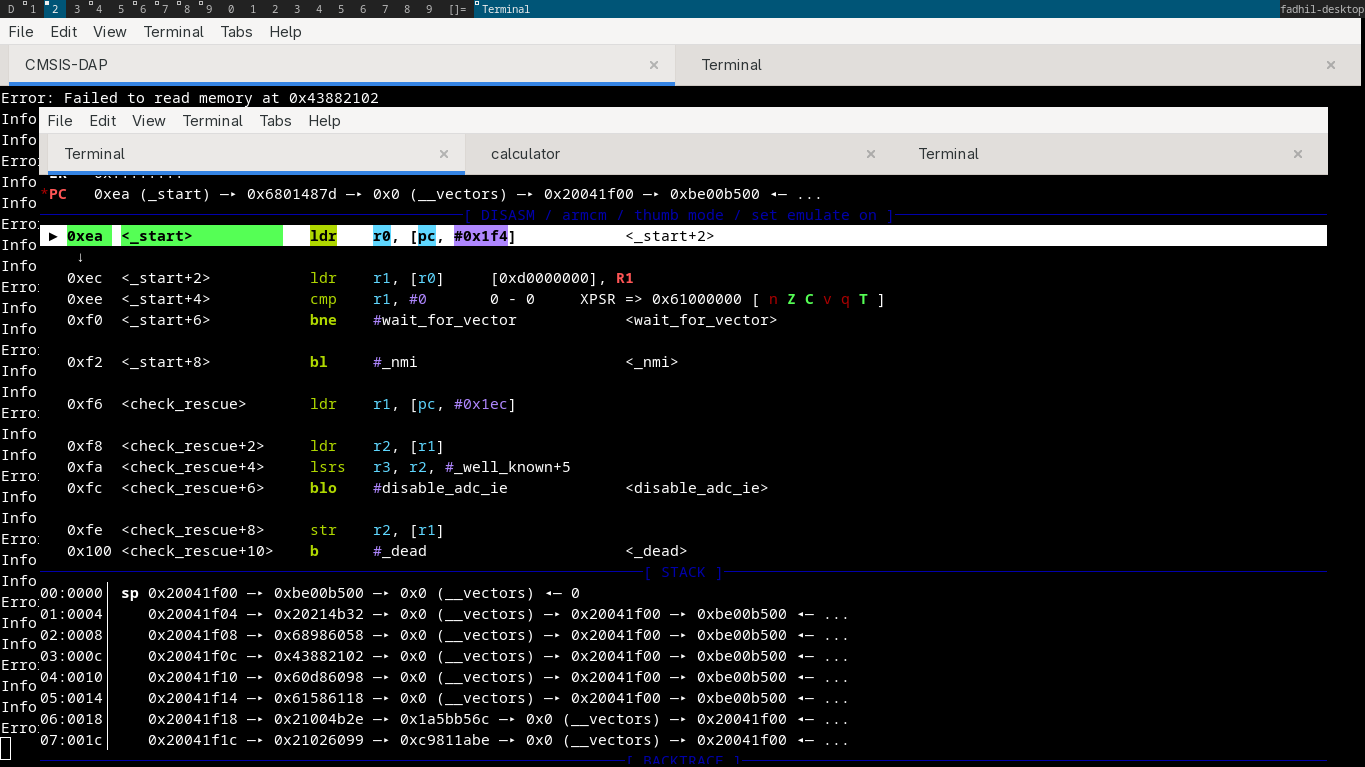Close the calculator tab
The width and height of the screenshot is (1365, 767).
pyautogui.click(x=871, y=154)
